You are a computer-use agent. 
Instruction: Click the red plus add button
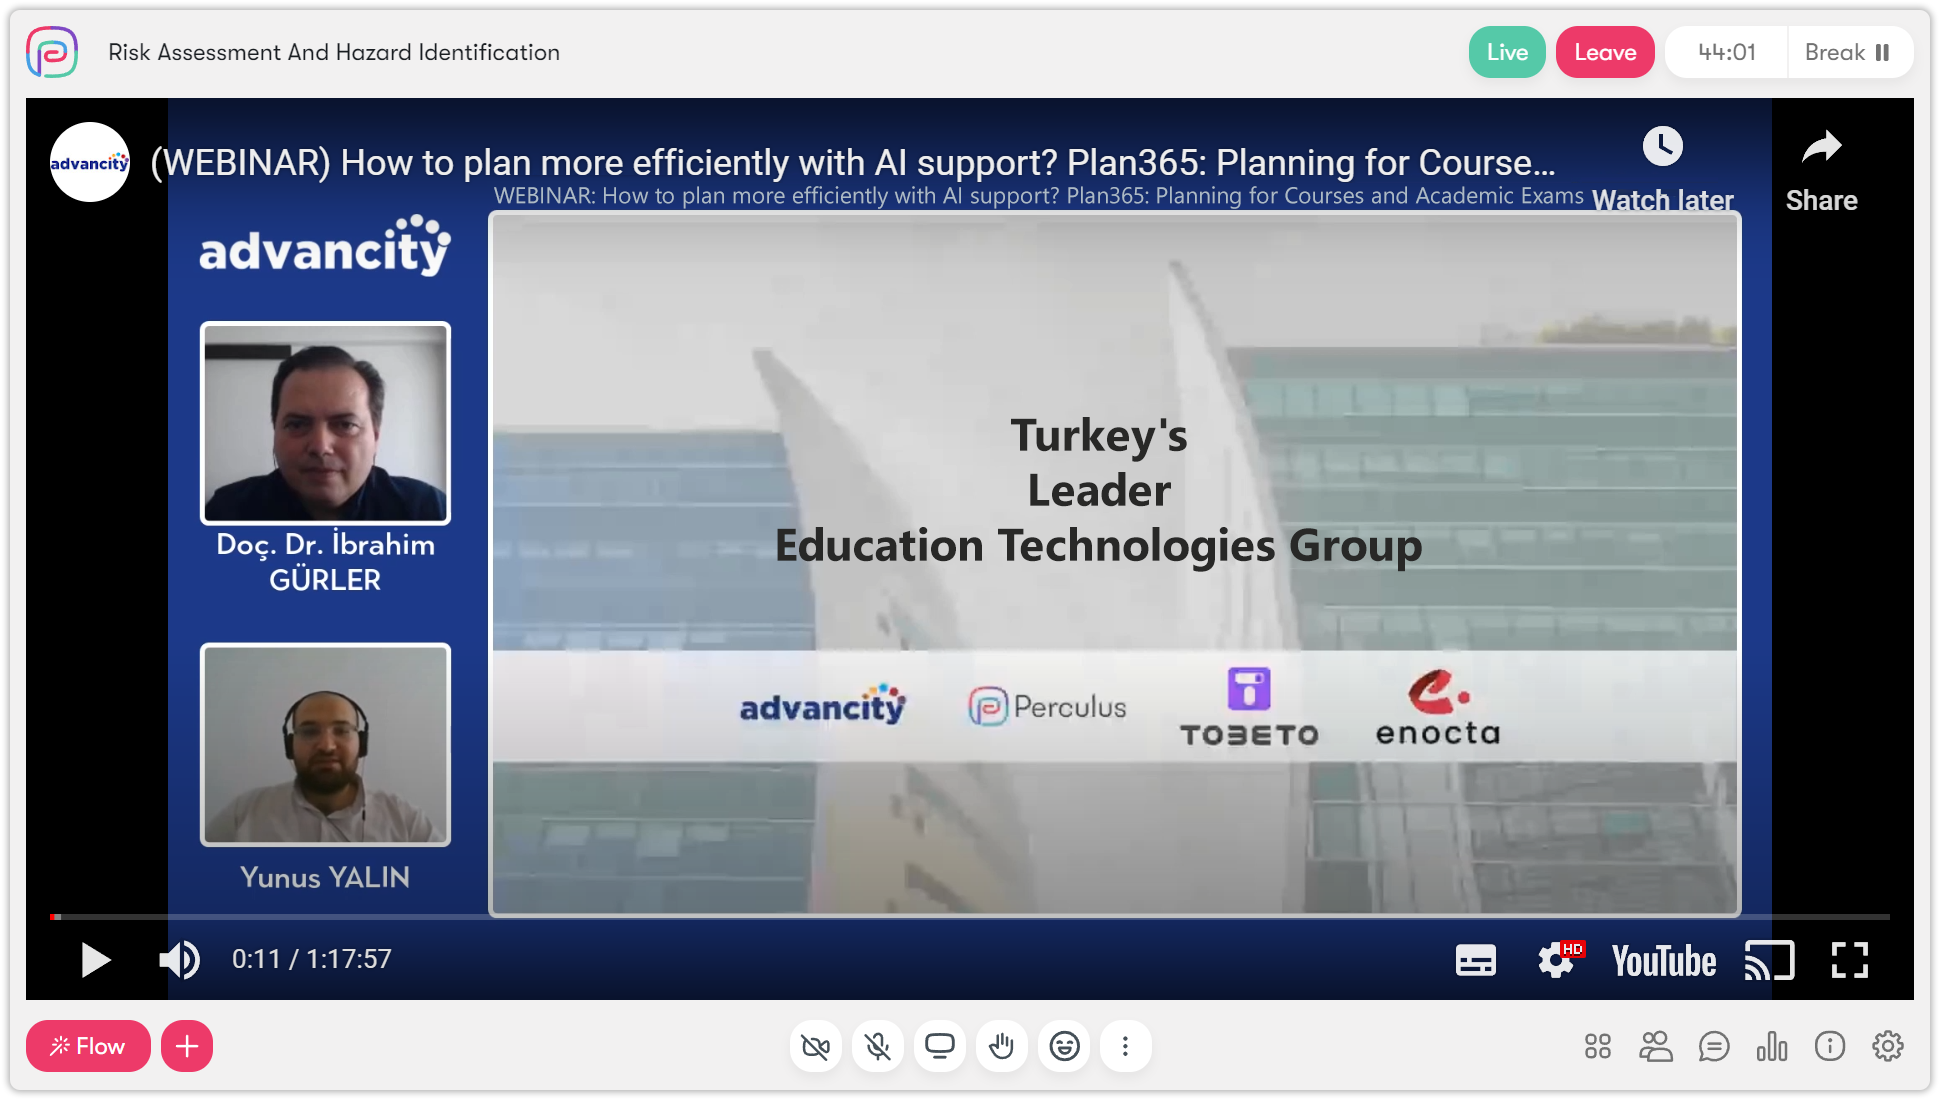tap(187, 1046)
